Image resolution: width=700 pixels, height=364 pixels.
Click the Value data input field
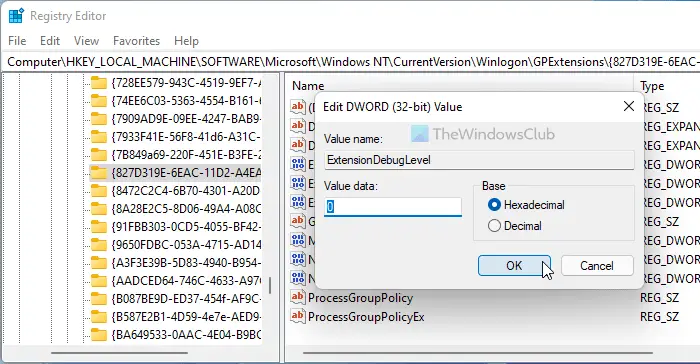pos(393,207)
